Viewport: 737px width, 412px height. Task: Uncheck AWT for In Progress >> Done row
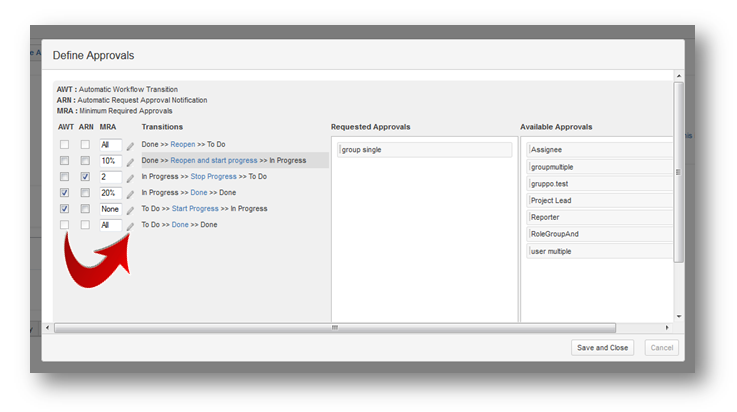(x=65, y=193)
